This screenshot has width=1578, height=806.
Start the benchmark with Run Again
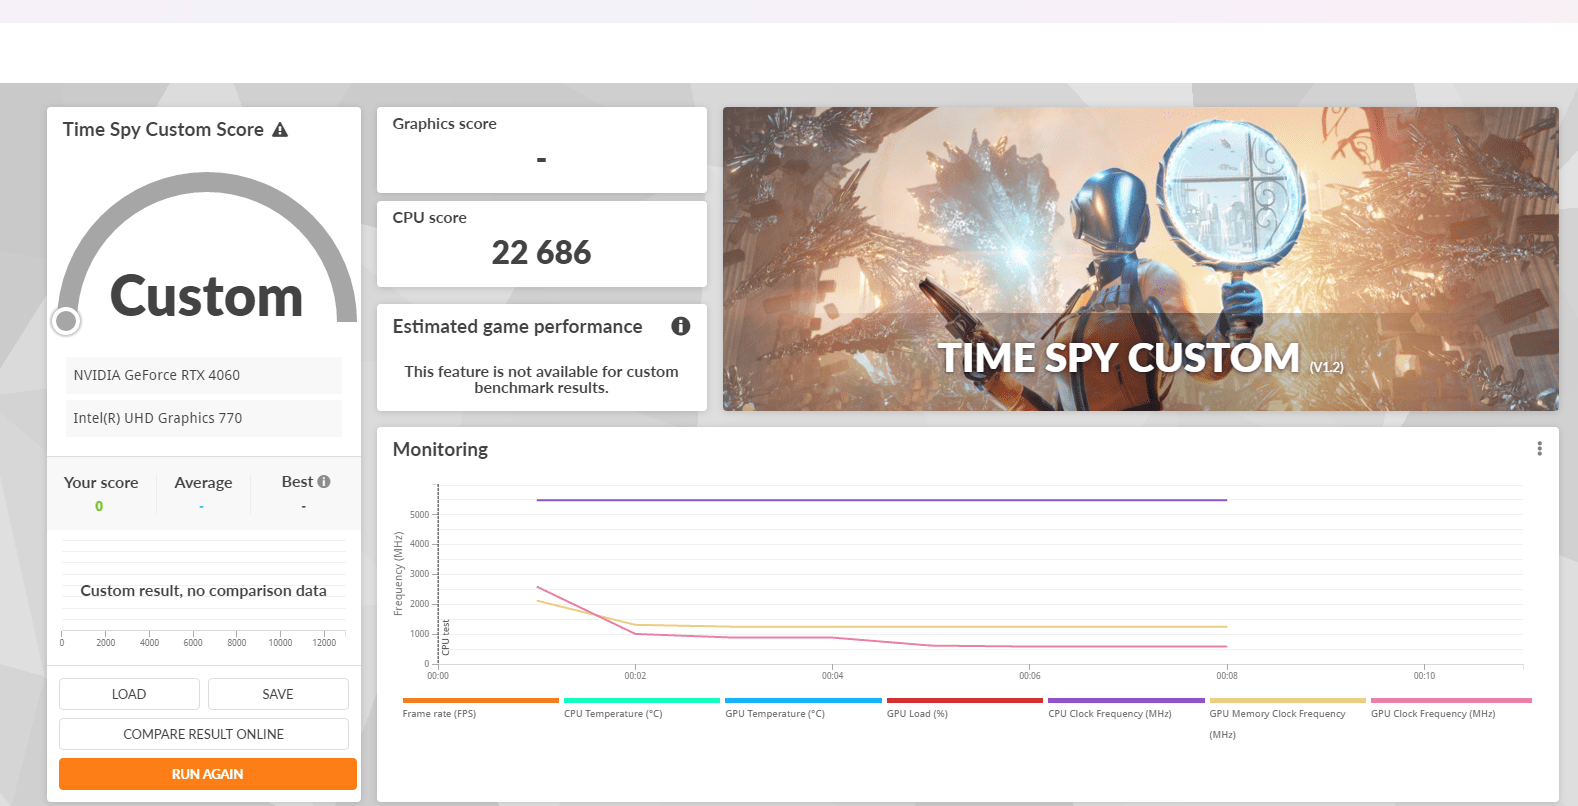(208, 774)
